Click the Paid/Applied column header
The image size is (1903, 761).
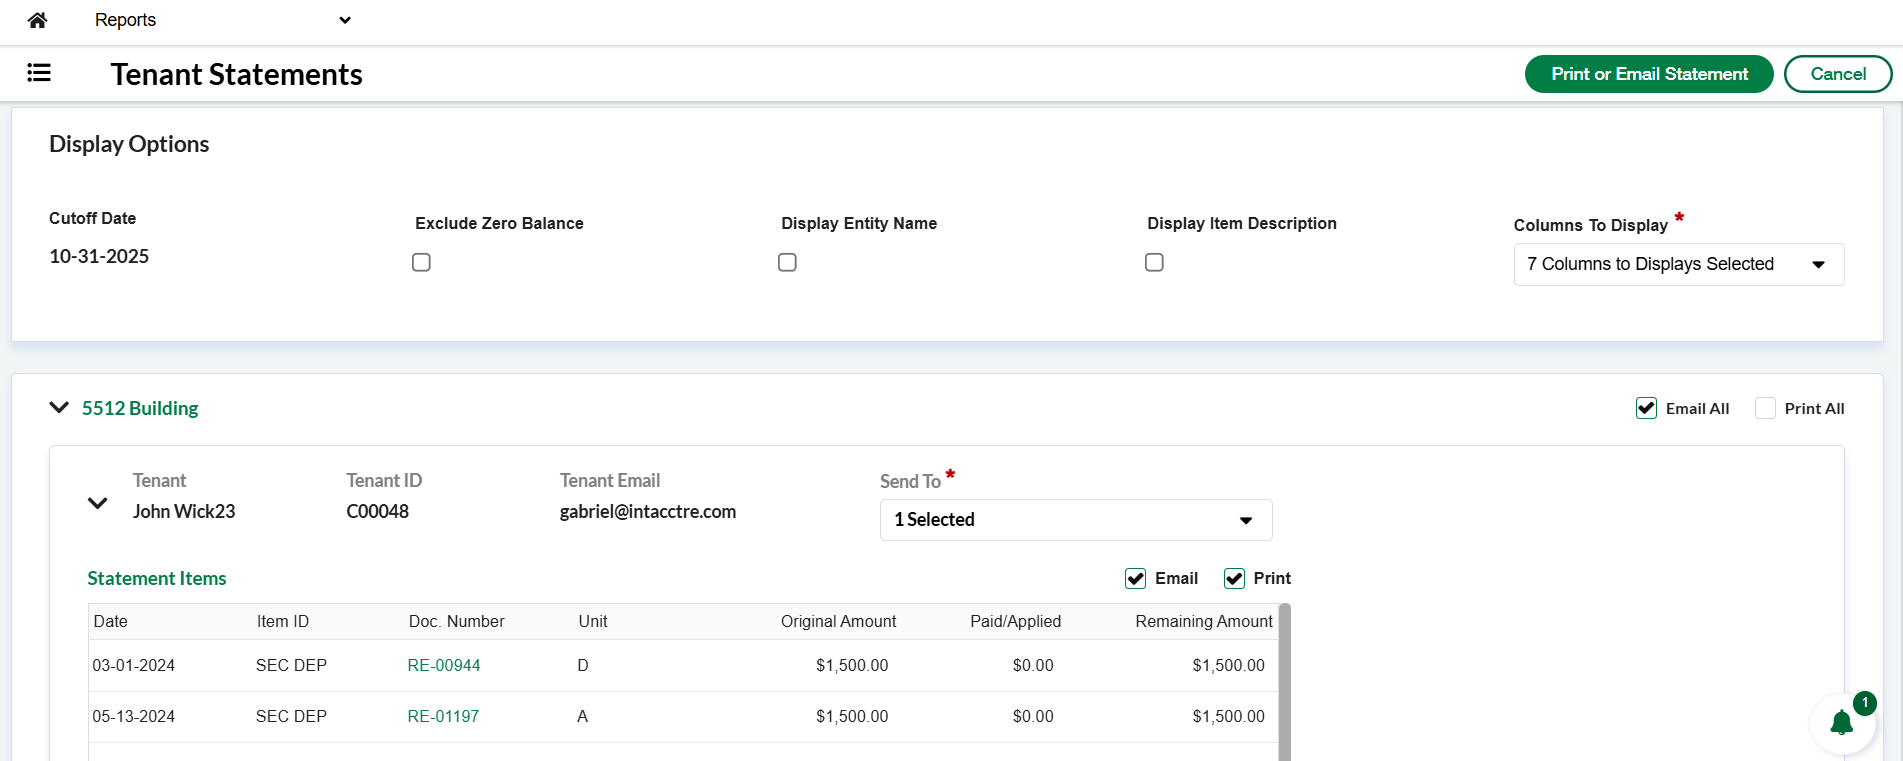[1015, 622]
